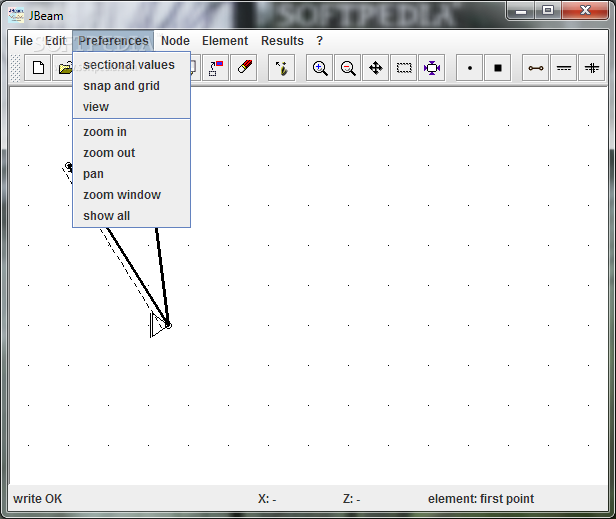
Task: Close the Preferences menu header
Action: pos(113,41)
